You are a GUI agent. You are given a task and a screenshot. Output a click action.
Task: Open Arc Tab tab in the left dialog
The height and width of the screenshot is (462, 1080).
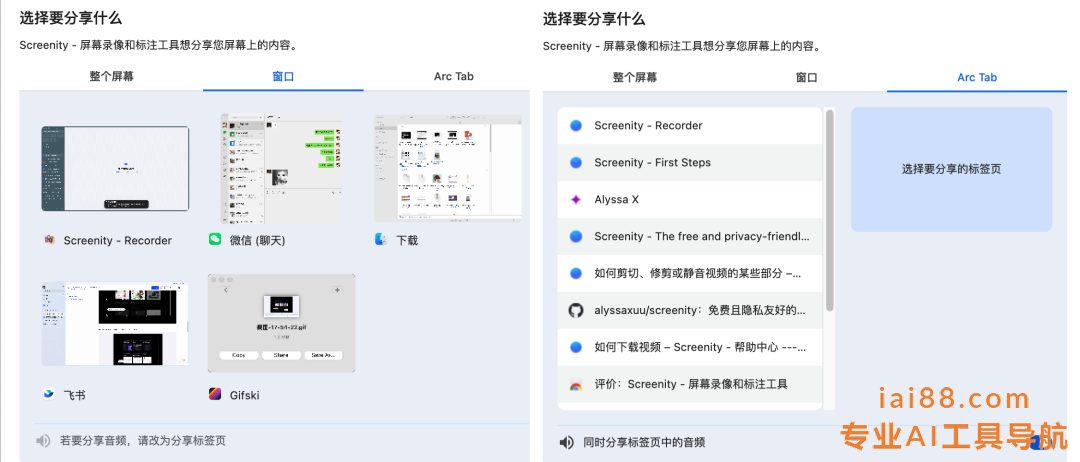[453, 76]
